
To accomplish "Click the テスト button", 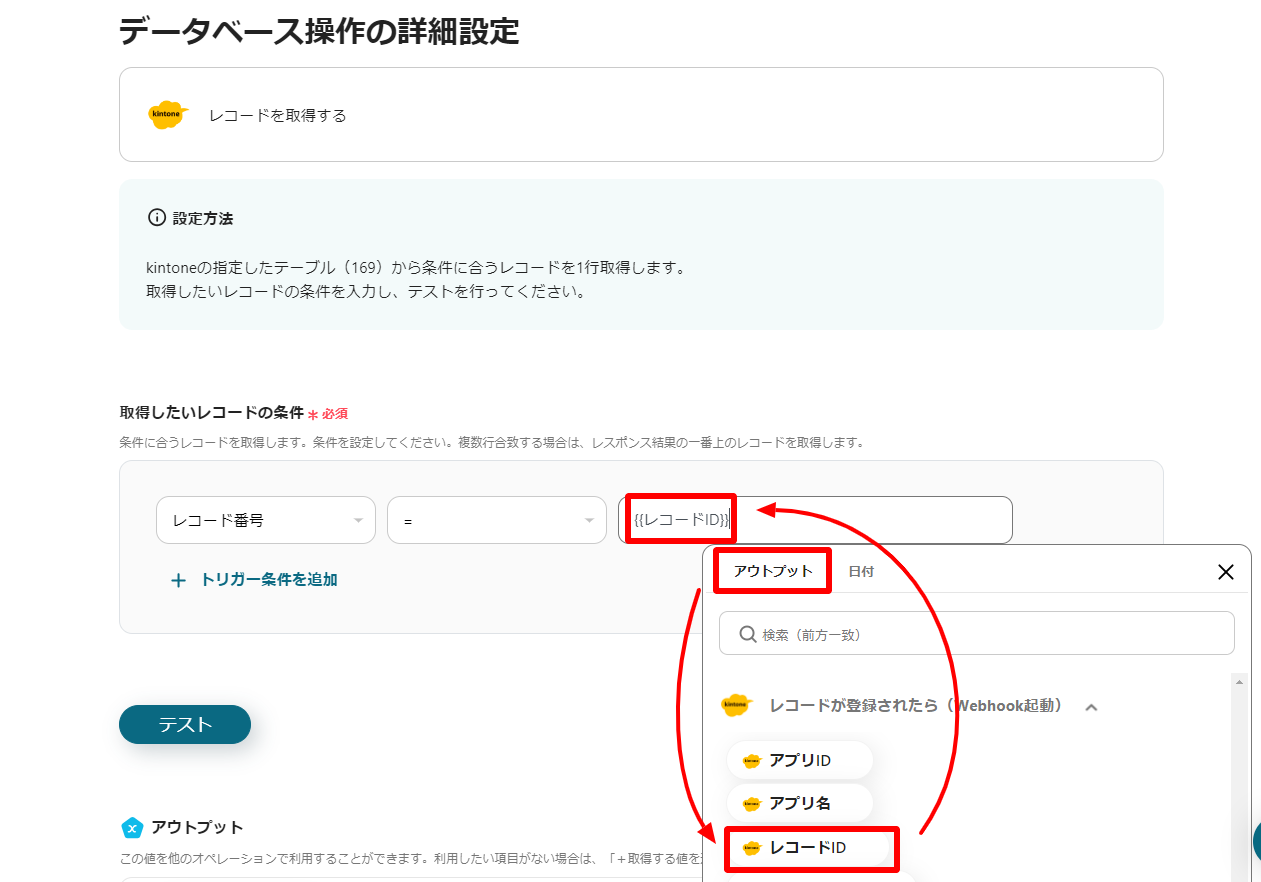I will coord(185,725).
